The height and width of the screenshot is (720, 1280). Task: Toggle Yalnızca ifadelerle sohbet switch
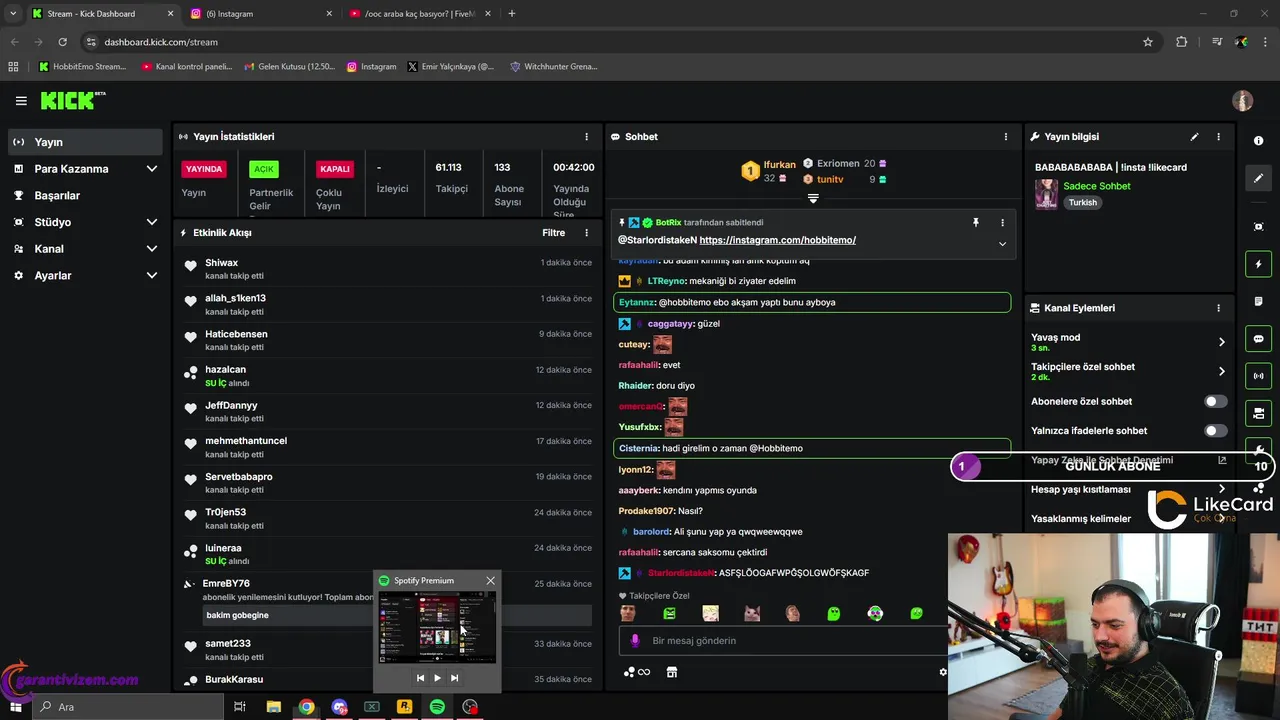click(x=1216, y=430)
